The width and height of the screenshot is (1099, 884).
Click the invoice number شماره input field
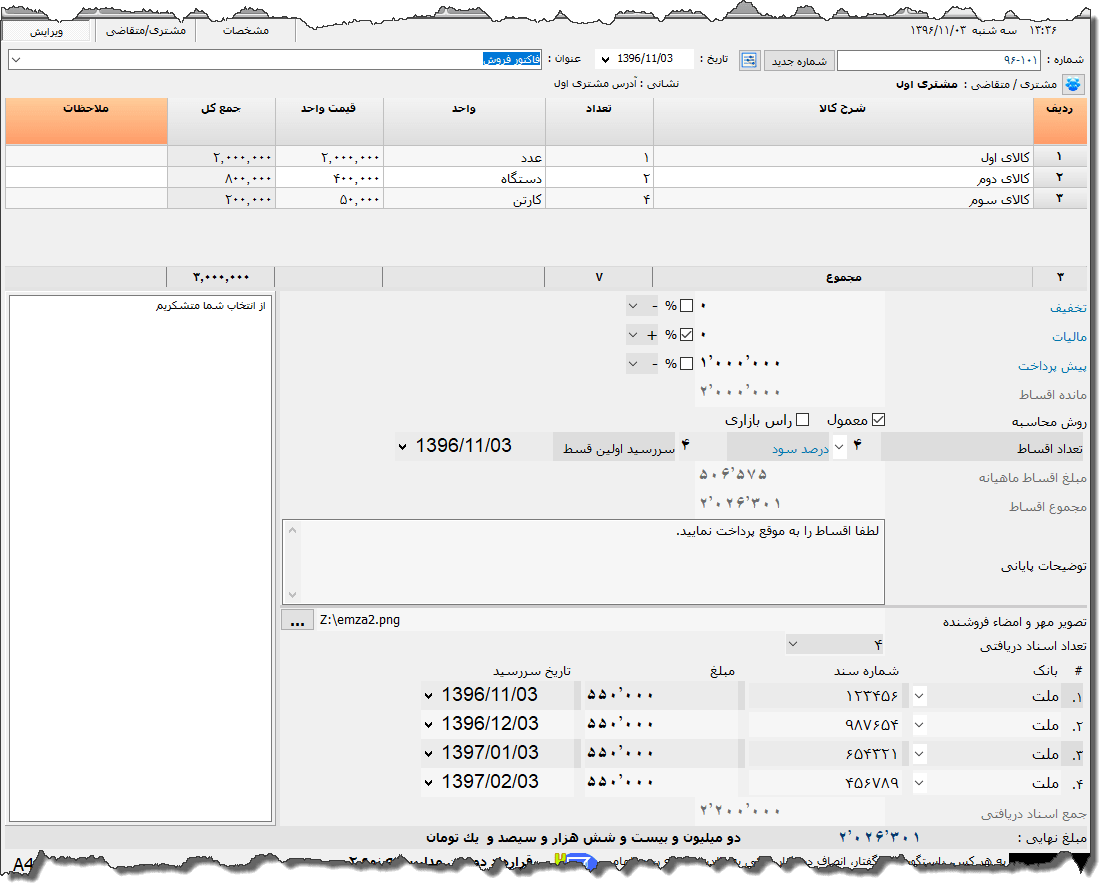coord(938,61)
